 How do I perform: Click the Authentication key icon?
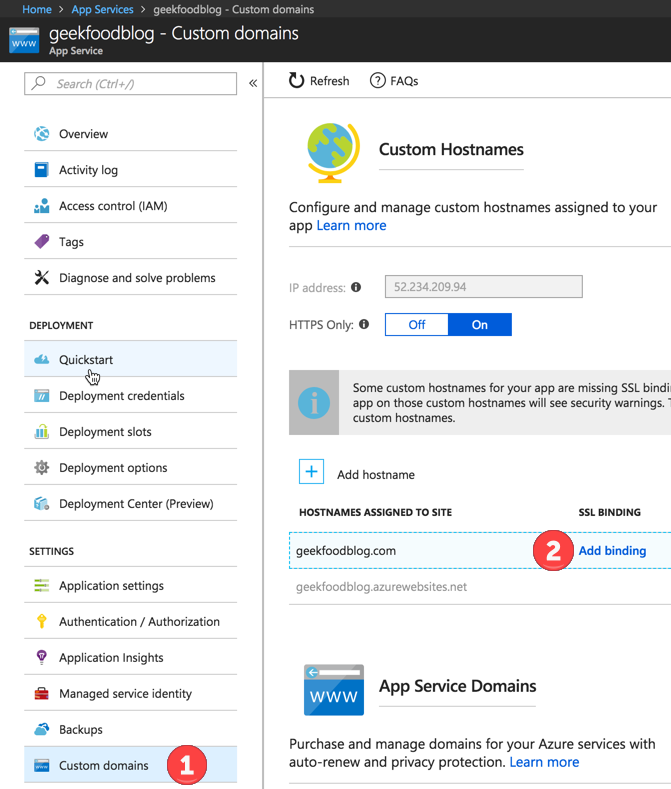click(x=41, y=621)
